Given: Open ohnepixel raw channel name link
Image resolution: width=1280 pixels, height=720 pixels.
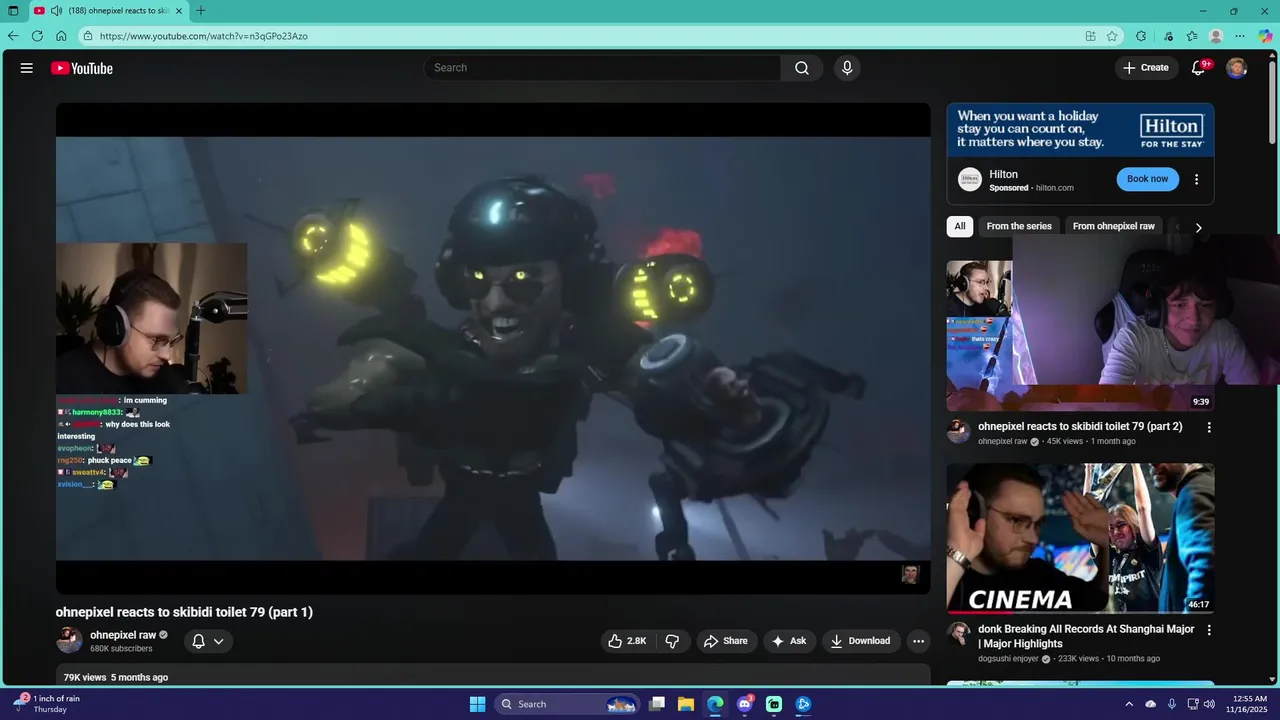Looking at the screenshot, I should [123, 635].
